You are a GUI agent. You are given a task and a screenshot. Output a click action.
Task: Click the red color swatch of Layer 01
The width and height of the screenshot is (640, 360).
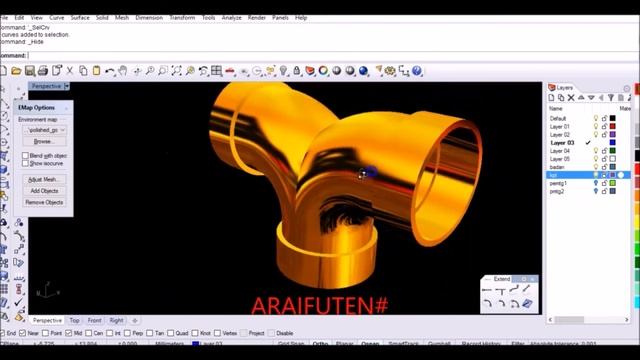(613, 127)
